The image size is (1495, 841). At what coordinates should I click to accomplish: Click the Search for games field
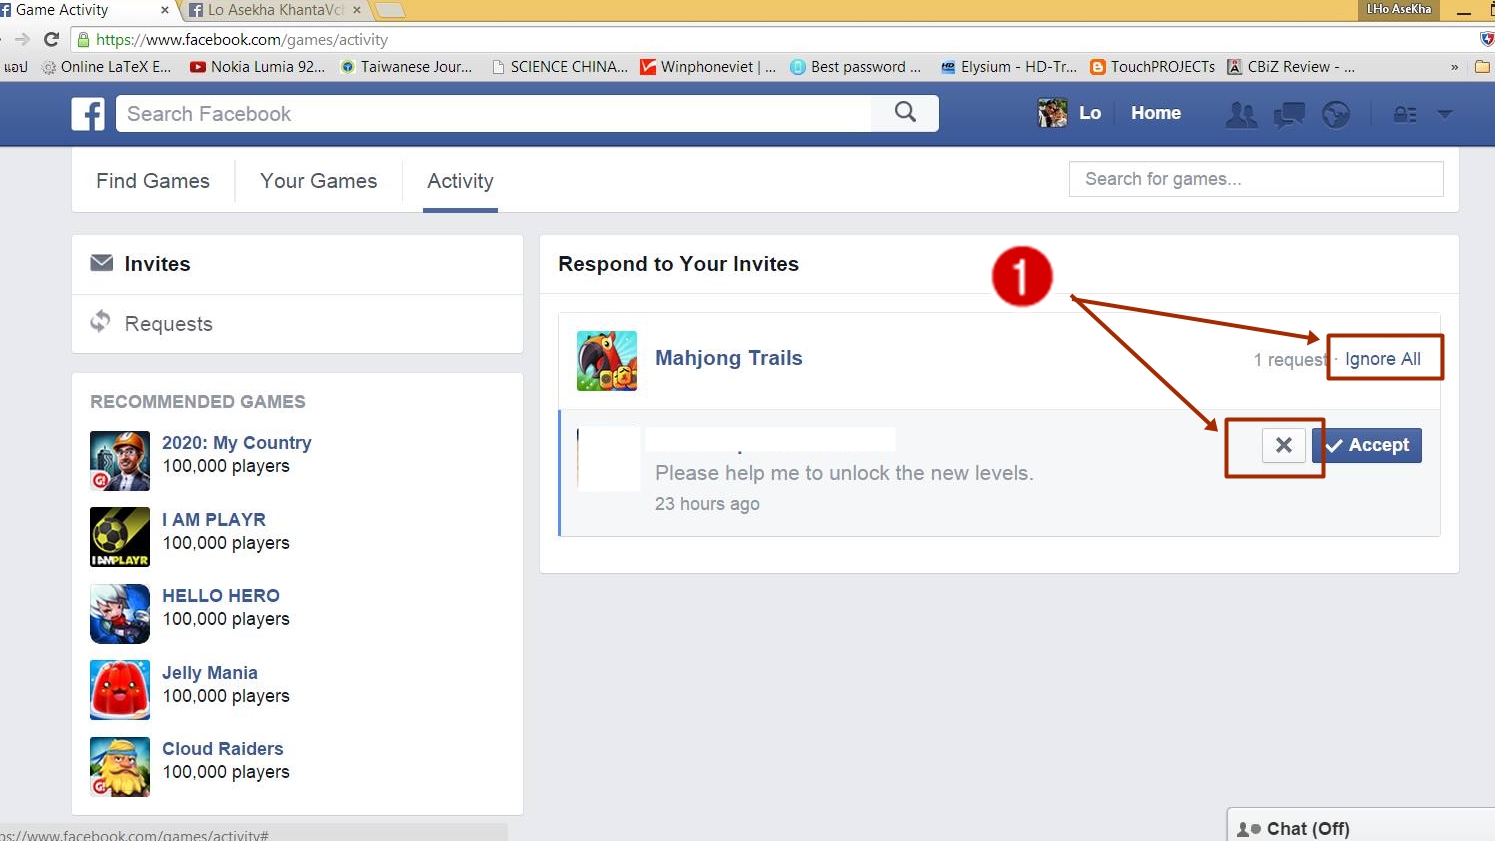pyautogui.click(x=1256, y=179)
